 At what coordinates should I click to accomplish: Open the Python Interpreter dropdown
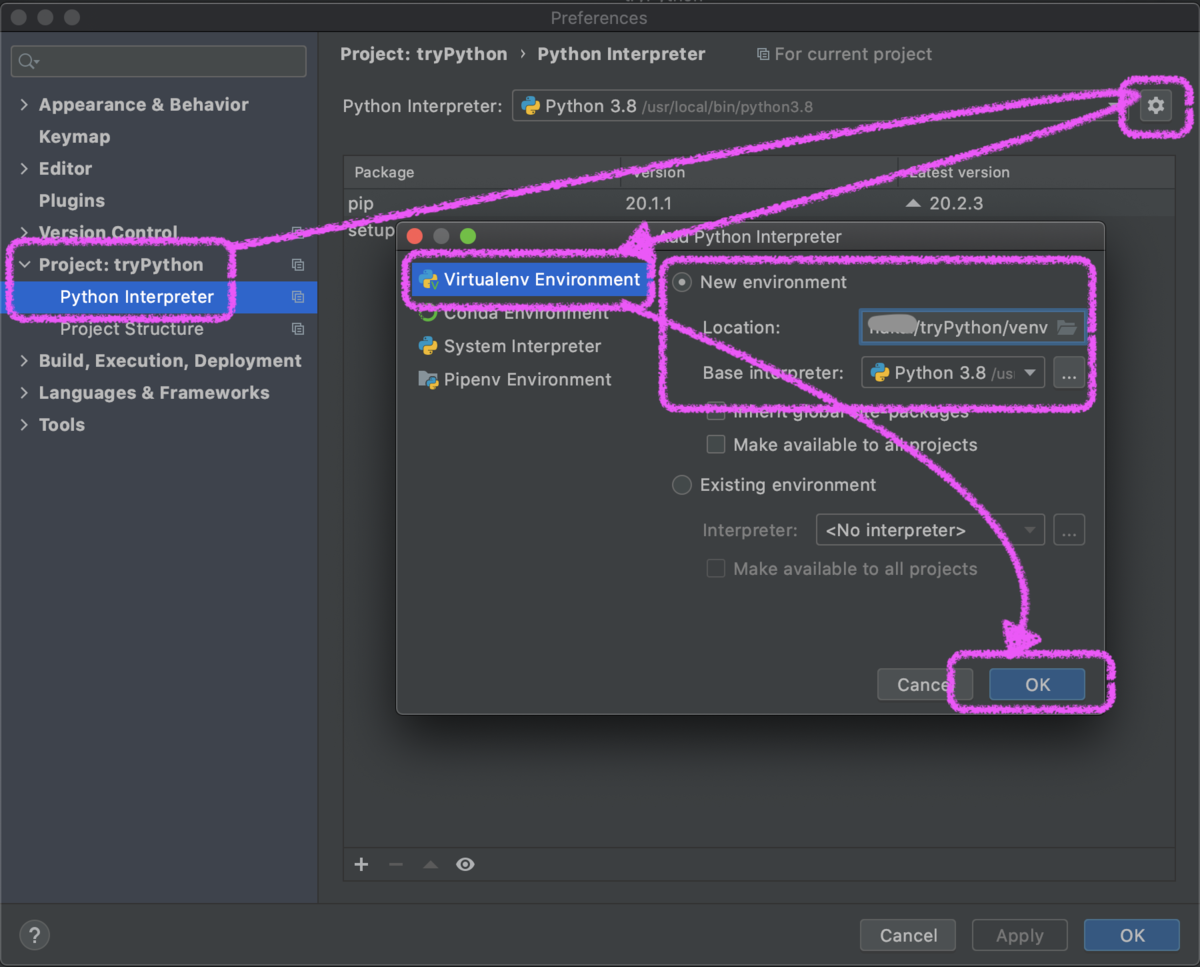tap(823, 106)
